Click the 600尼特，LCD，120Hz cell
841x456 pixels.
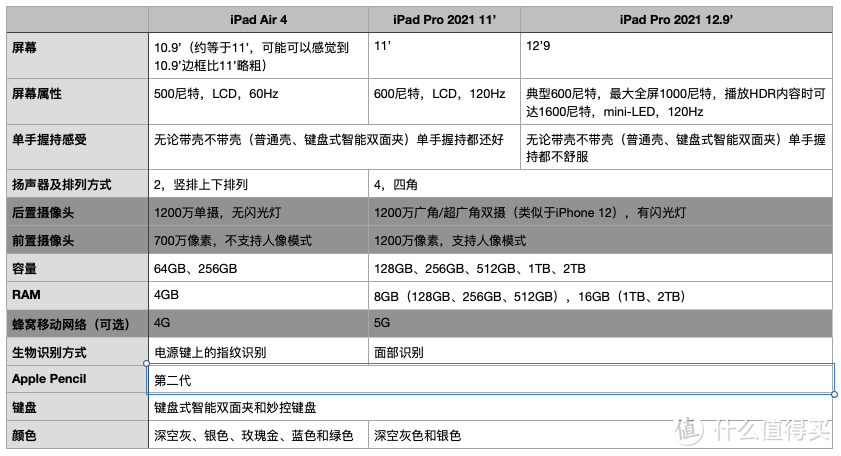[x=444, y=102]
